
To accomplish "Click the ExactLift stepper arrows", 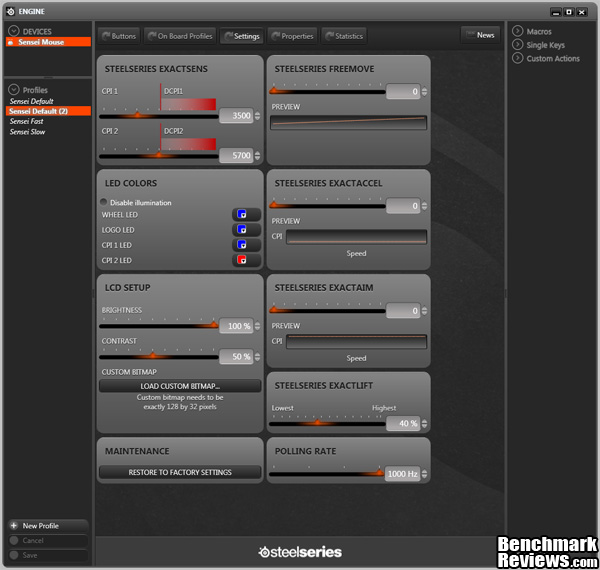I will click(x=424, y=423).
